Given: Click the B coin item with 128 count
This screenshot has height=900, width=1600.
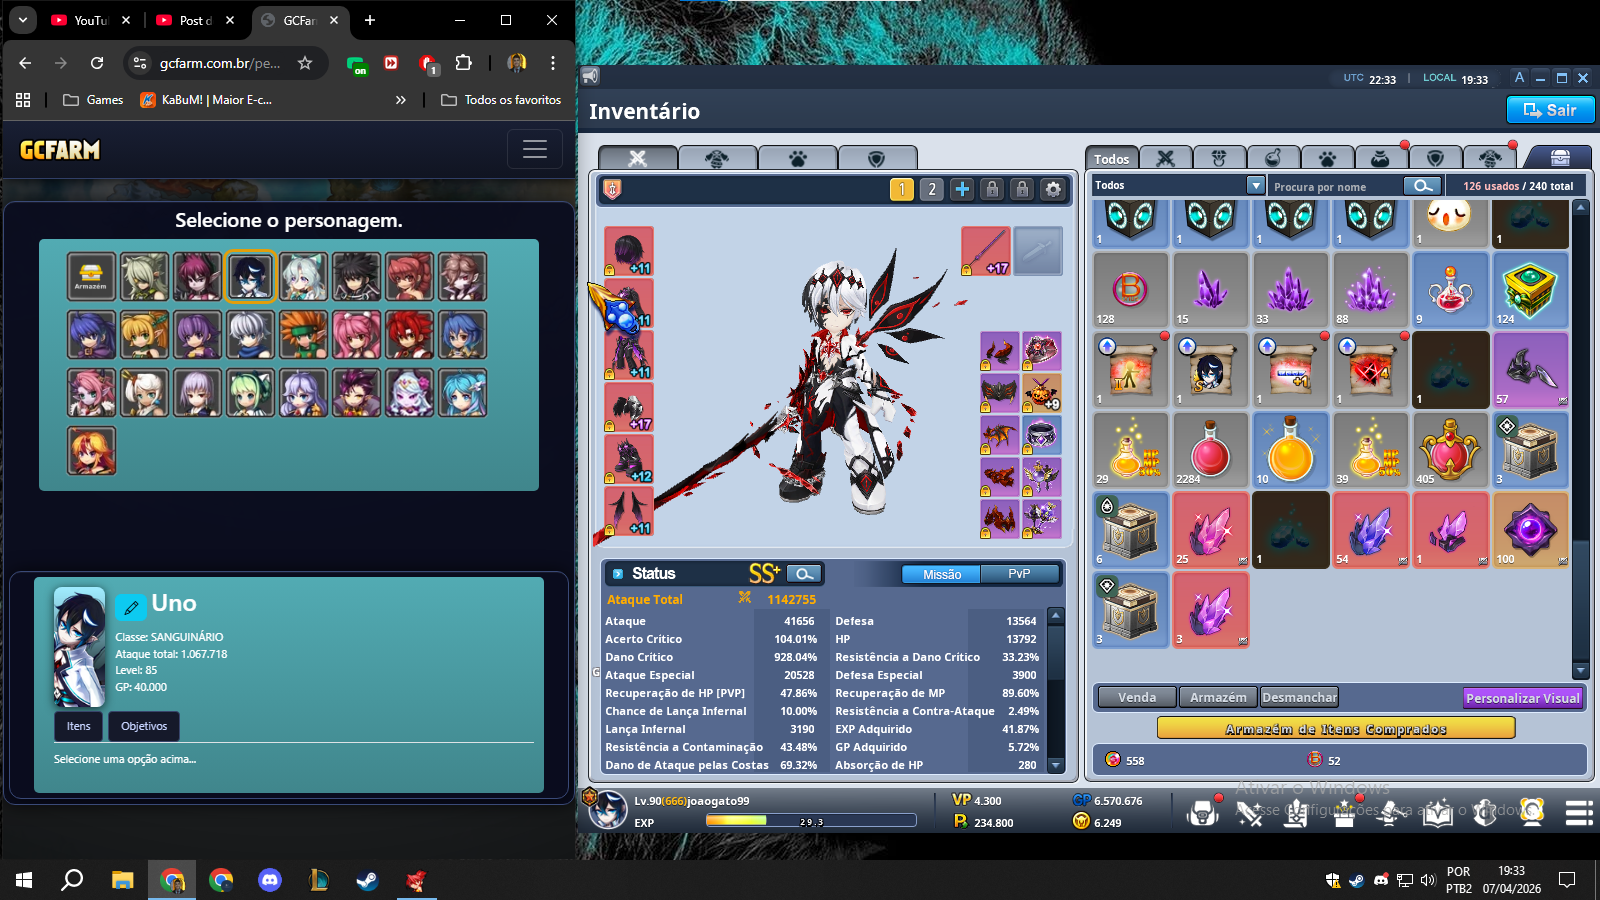Looking at the screenshot, I should tap(1131, 290).
